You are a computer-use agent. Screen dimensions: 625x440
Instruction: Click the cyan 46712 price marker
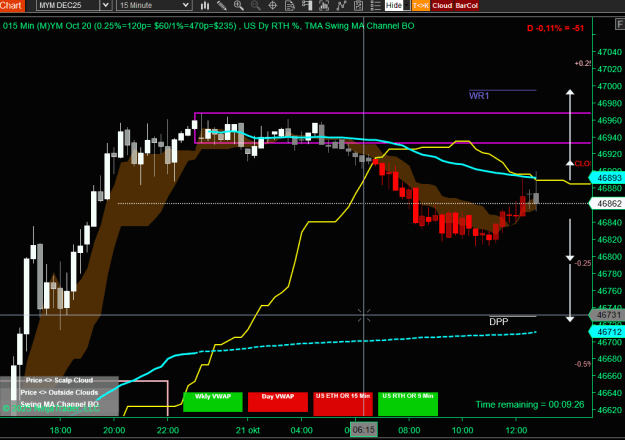coord(607,332)
